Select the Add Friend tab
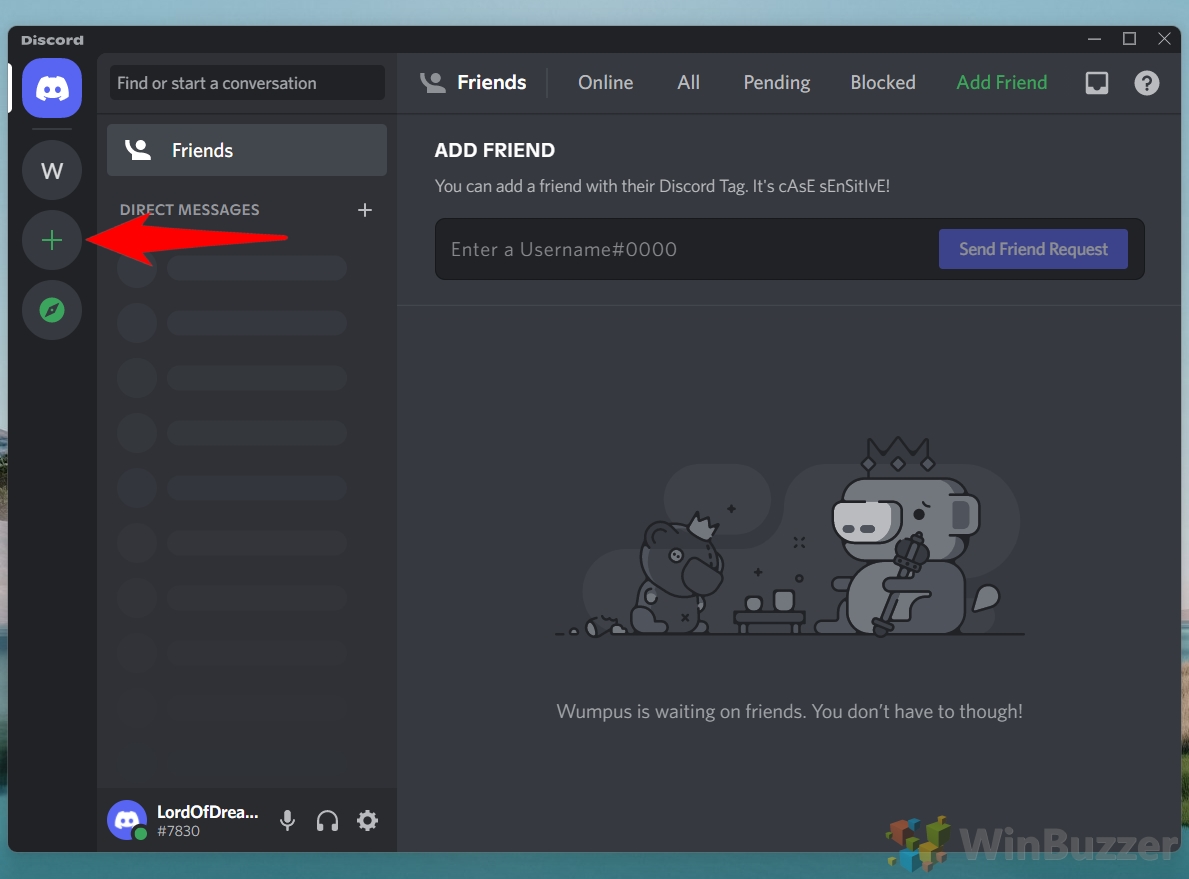 1002,83
